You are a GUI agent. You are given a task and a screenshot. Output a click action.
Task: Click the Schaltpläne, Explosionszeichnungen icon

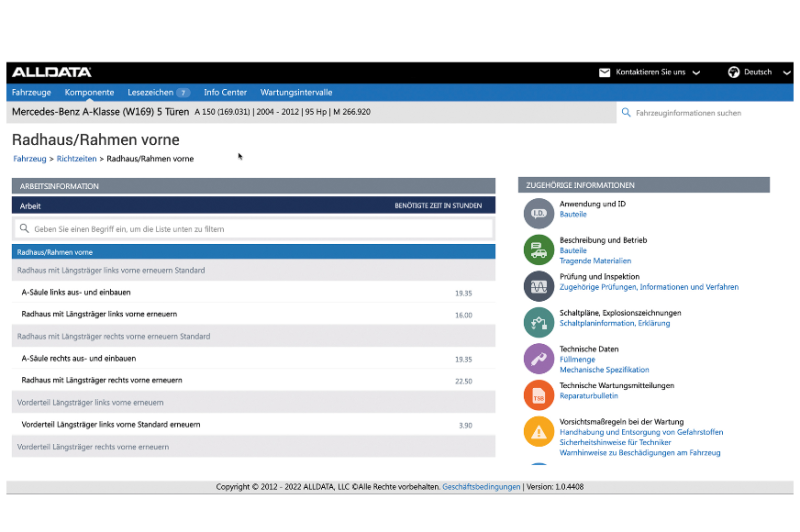pyautogui.click(x=539, y=322)
